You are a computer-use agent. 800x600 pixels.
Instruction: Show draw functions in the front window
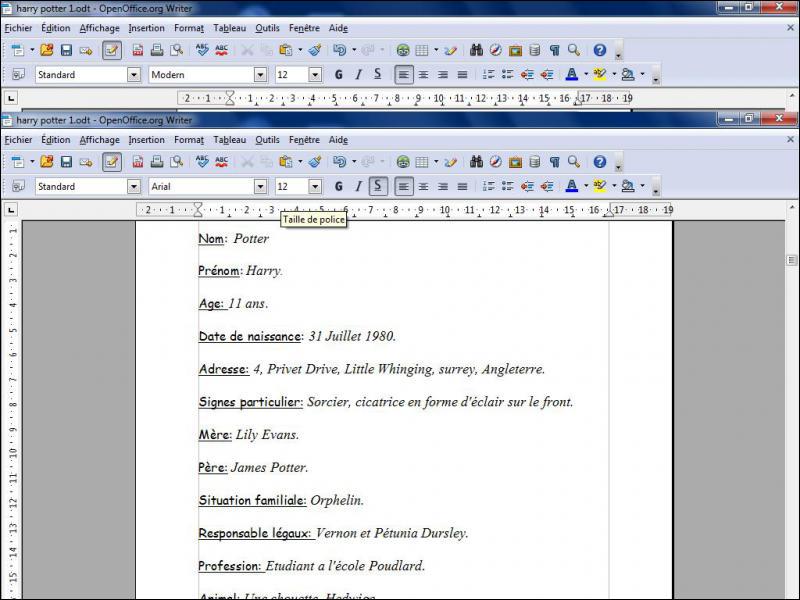[450, 162]
